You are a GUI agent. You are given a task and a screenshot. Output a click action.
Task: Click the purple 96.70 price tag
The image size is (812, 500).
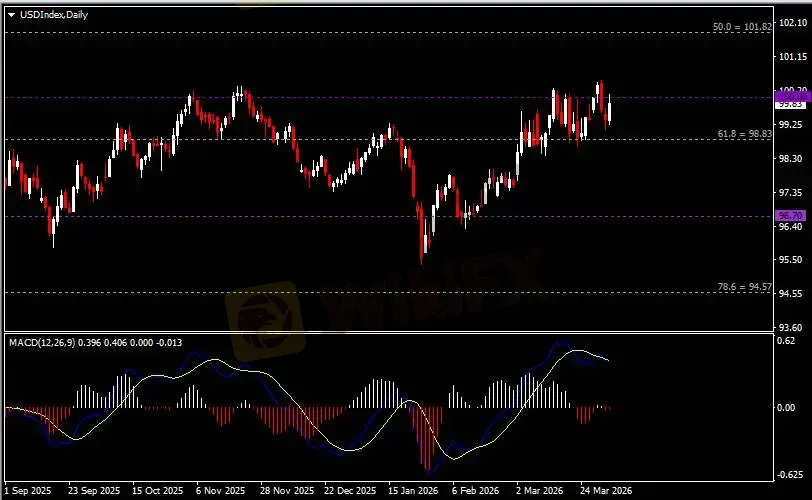(x=790, y=215)
